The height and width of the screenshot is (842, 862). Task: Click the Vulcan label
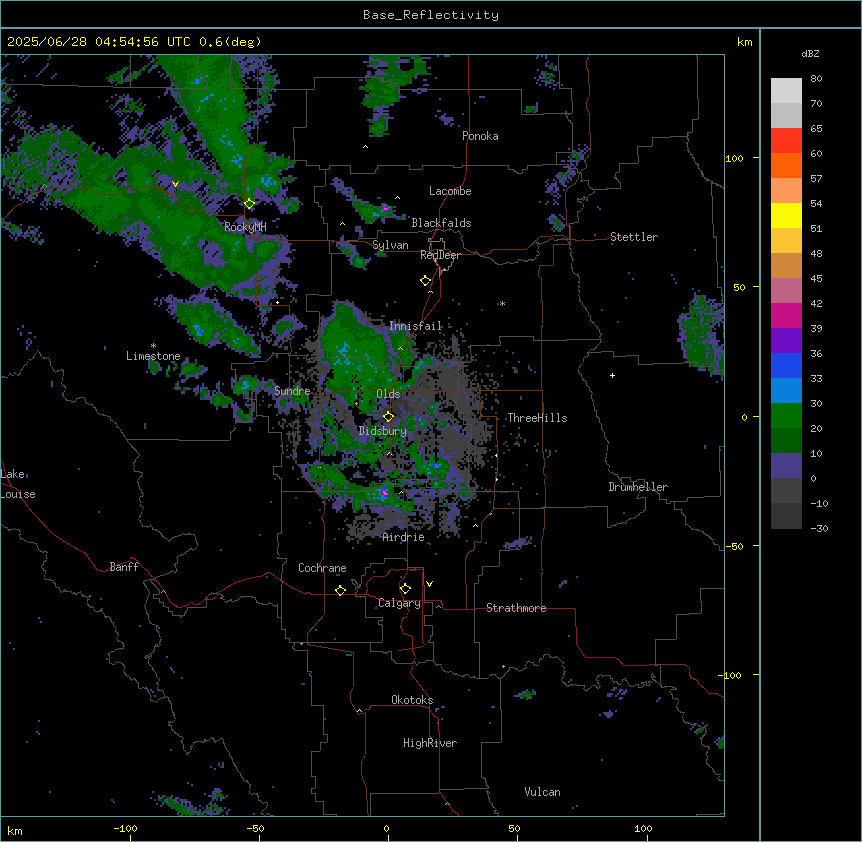pyautogui.click(x=543, y=792)
